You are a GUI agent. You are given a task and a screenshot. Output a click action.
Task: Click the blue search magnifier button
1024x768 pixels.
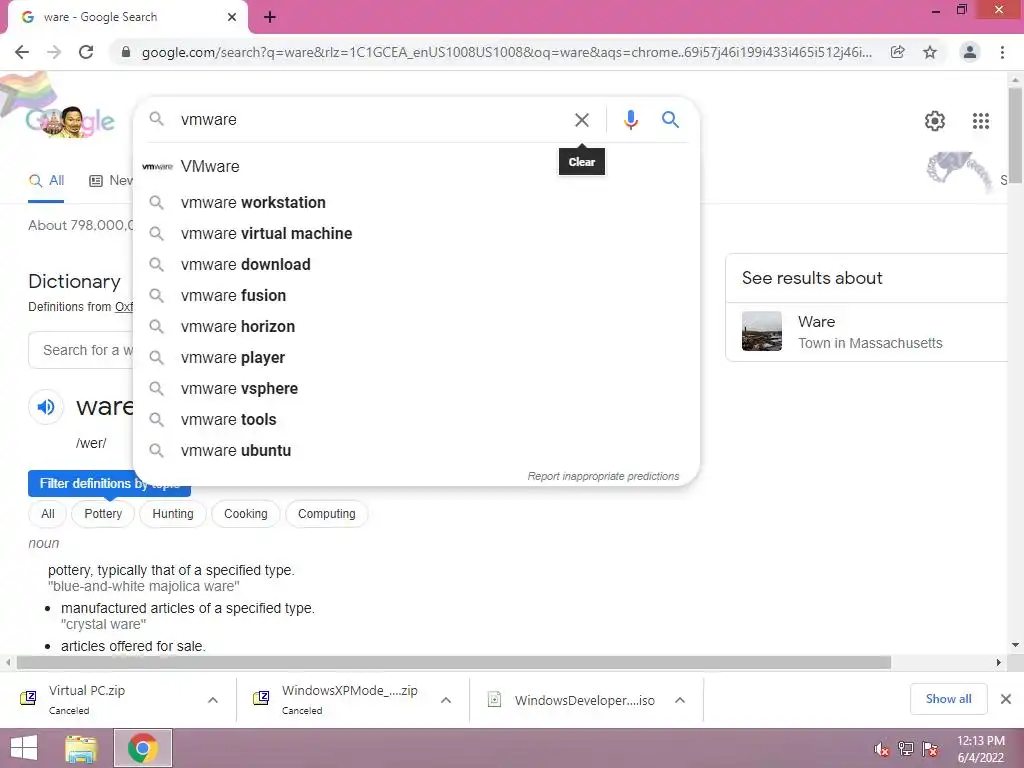[670, 120]
